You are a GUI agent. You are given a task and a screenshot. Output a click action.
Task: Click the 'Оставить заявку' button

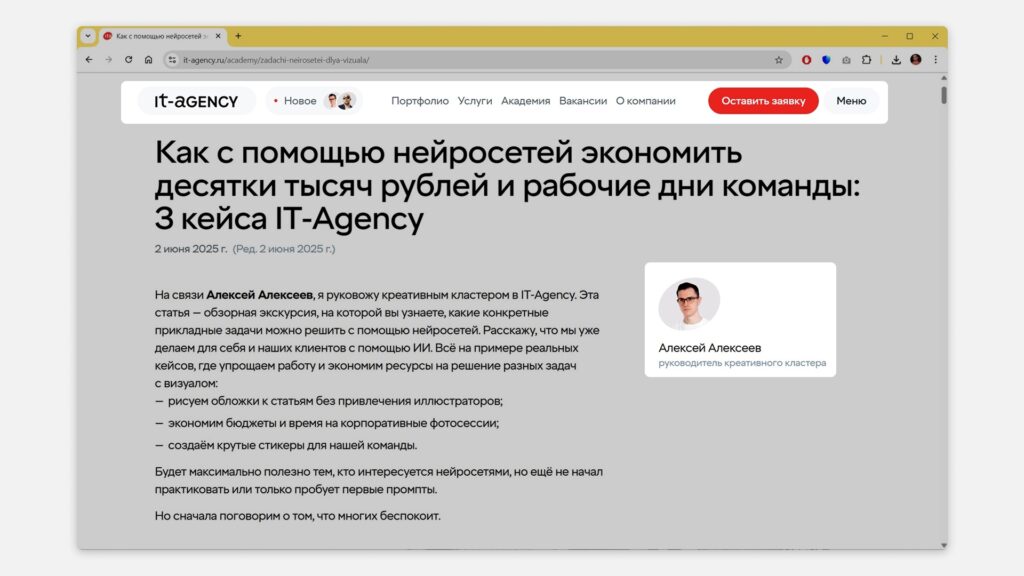click(763, 101)
